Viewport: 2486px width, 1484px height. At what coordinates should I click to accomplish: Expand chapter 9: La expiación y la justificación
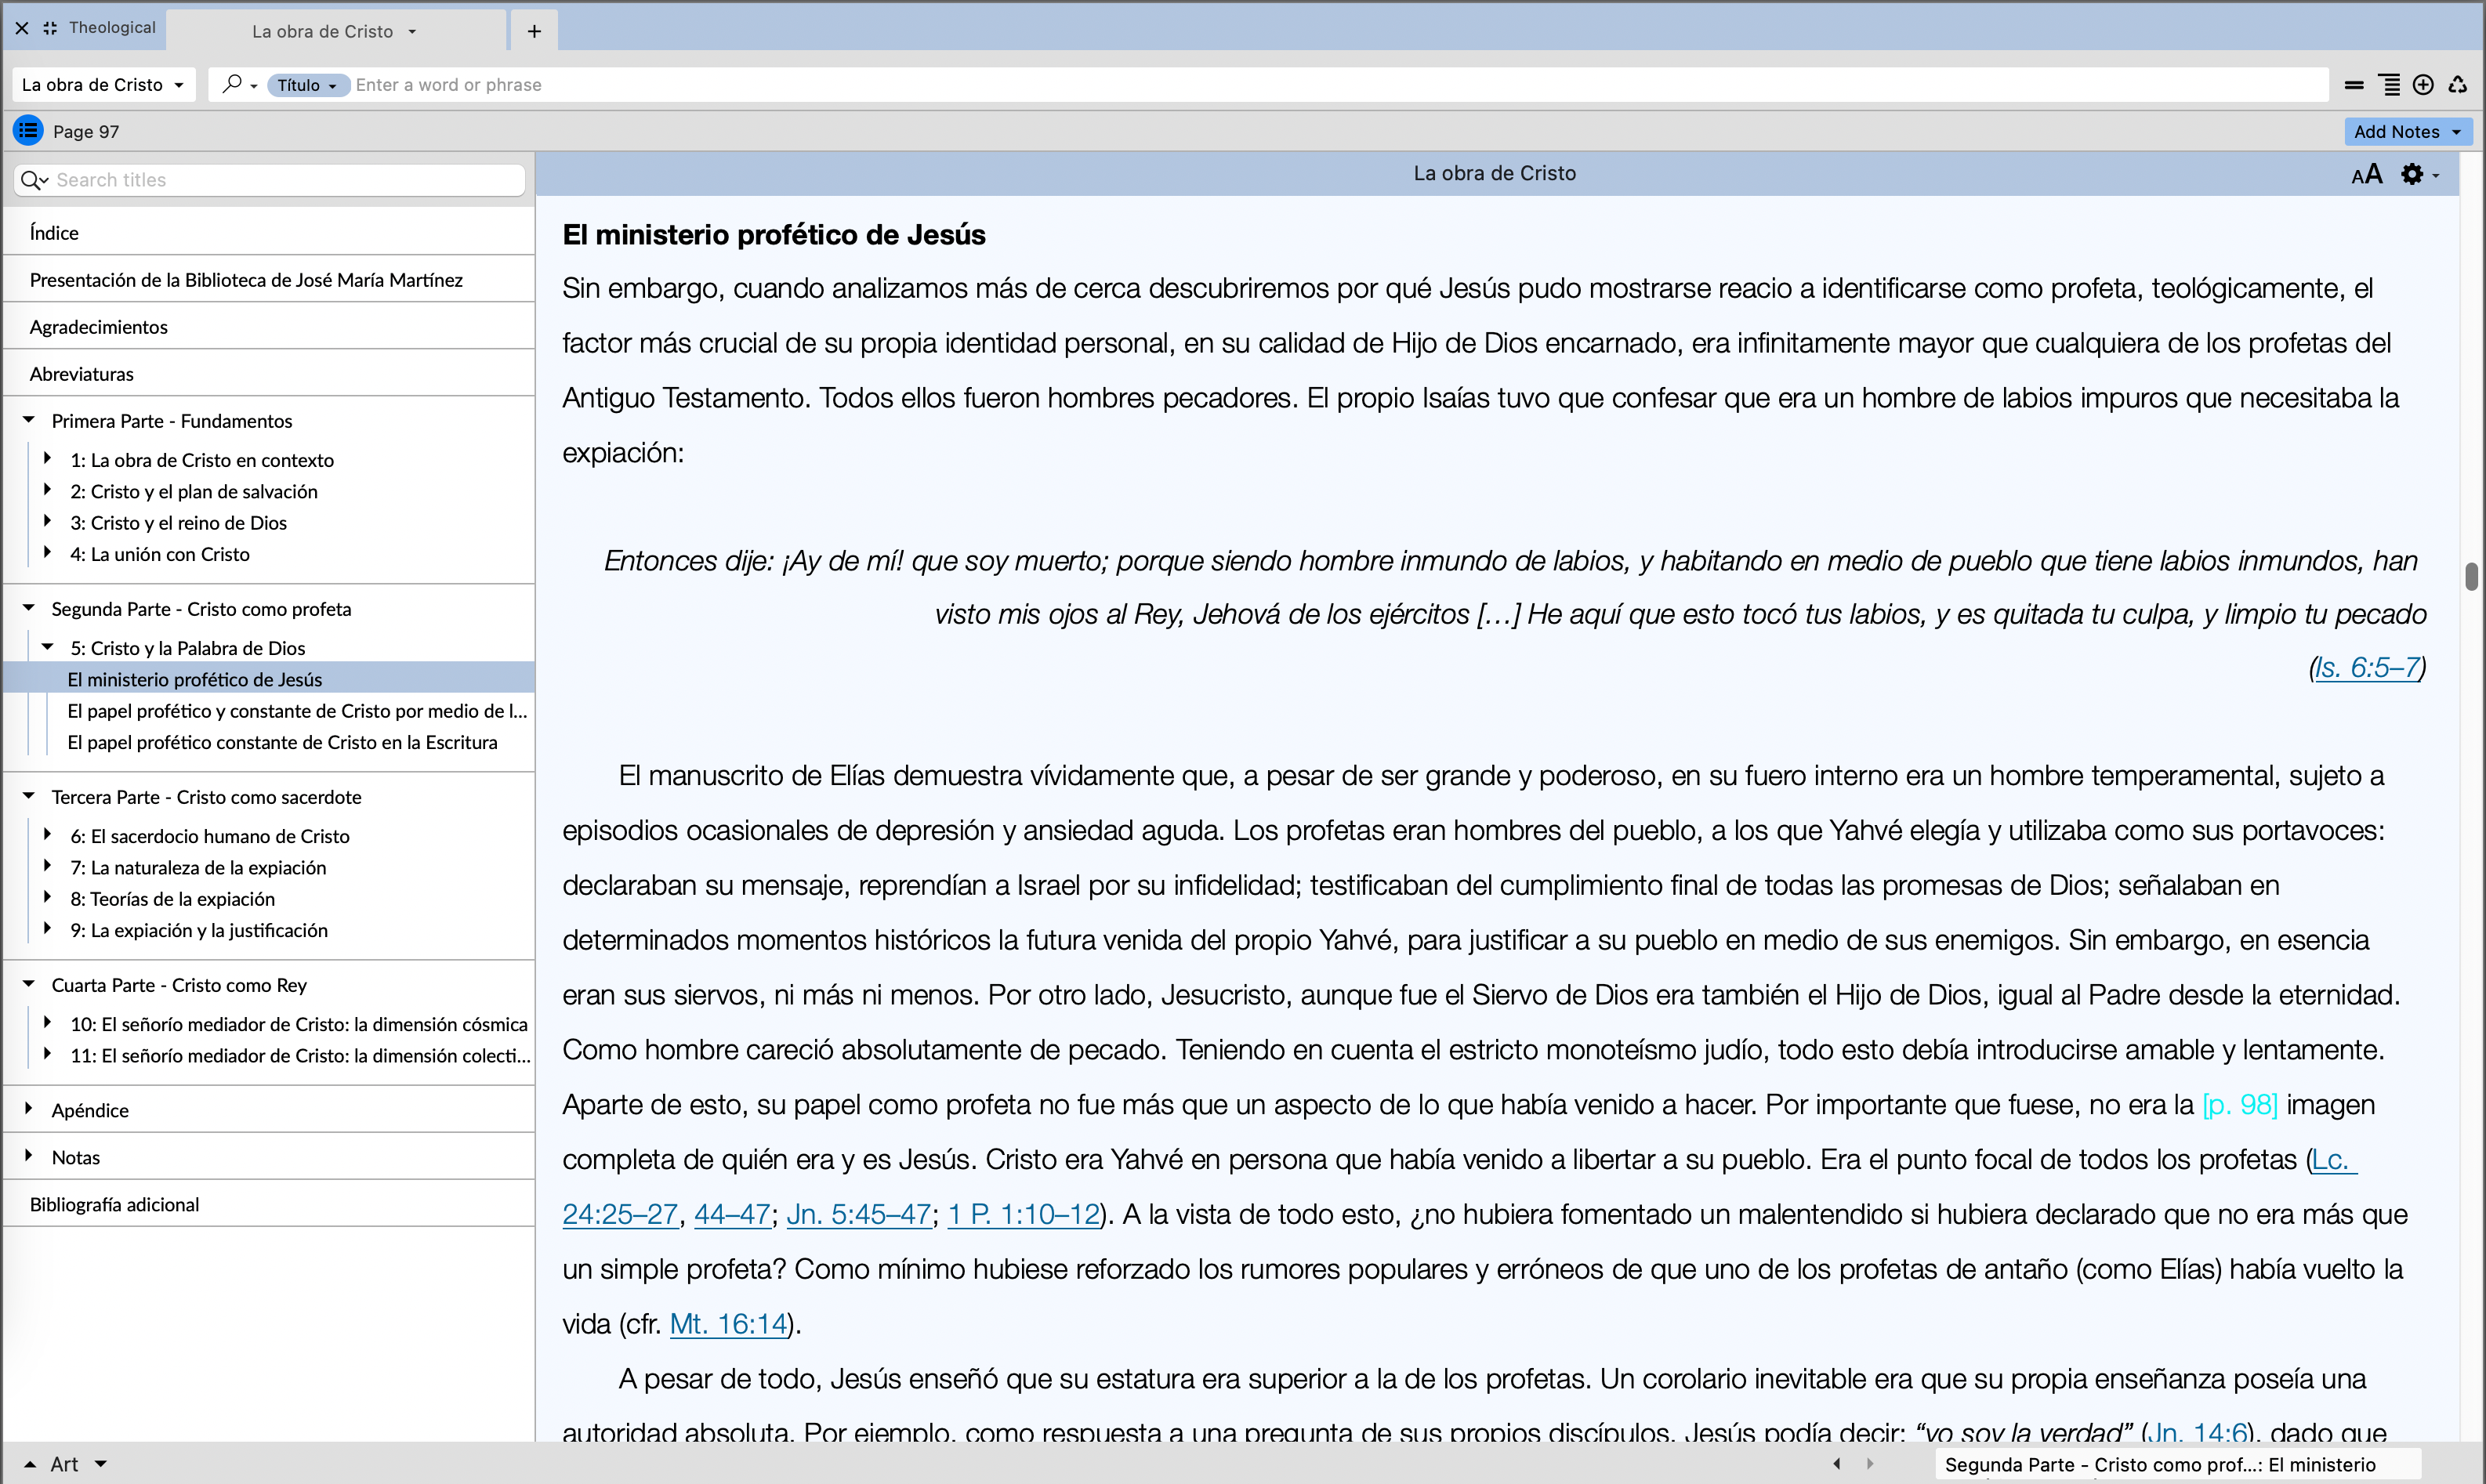tap(47, 929)
